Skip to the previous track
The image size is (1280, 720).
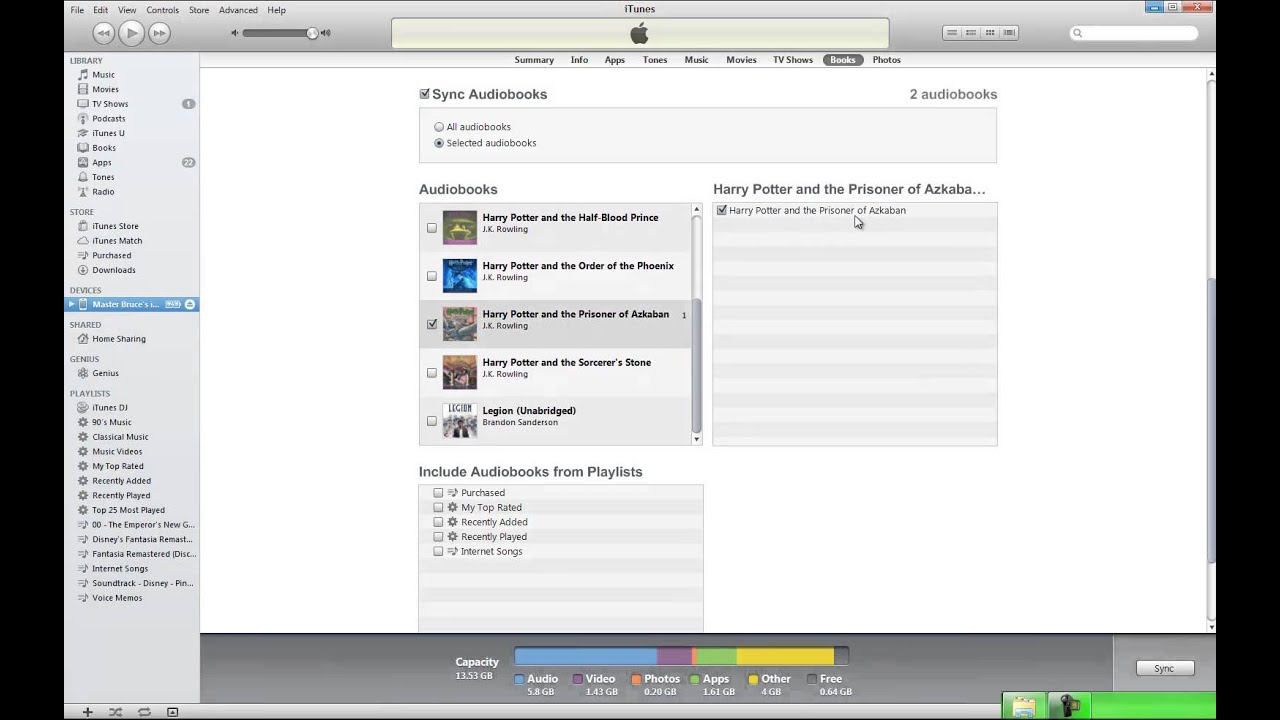tap(103, 33)
